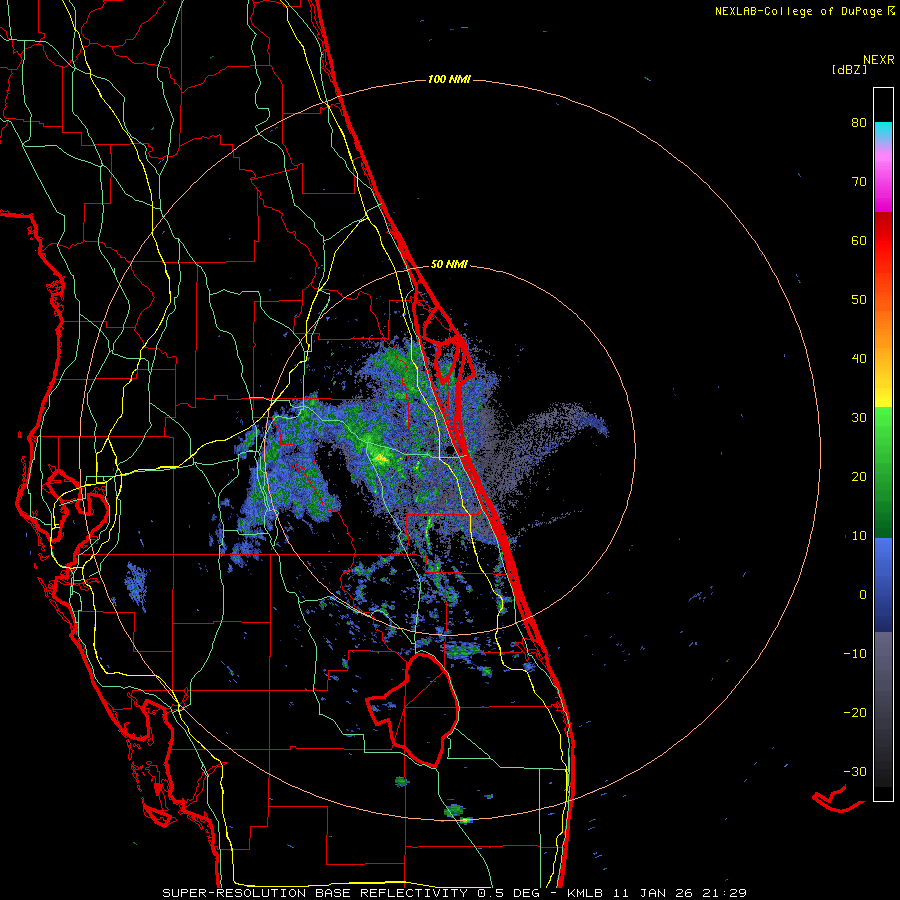Viewport: 900px width, 900px height.
Task: Select the 20 value on dBZ scale
Action: pos(859,477)
